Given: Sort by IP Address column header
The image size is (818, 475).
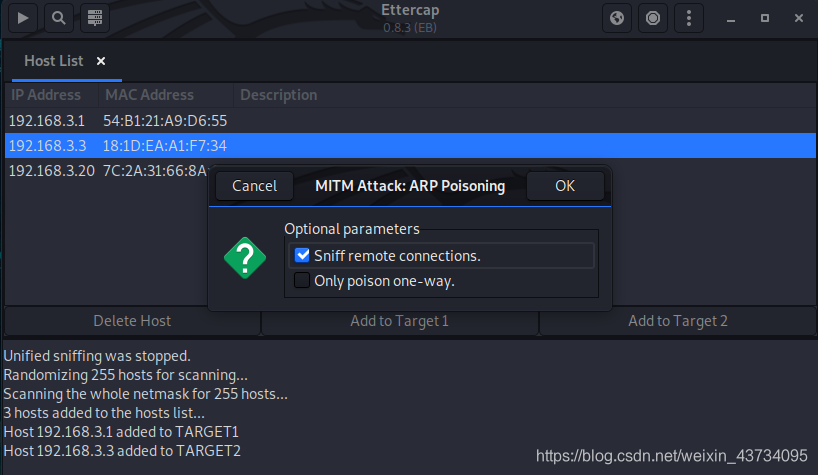Looking at the screenshot, I should click(46, 95).
